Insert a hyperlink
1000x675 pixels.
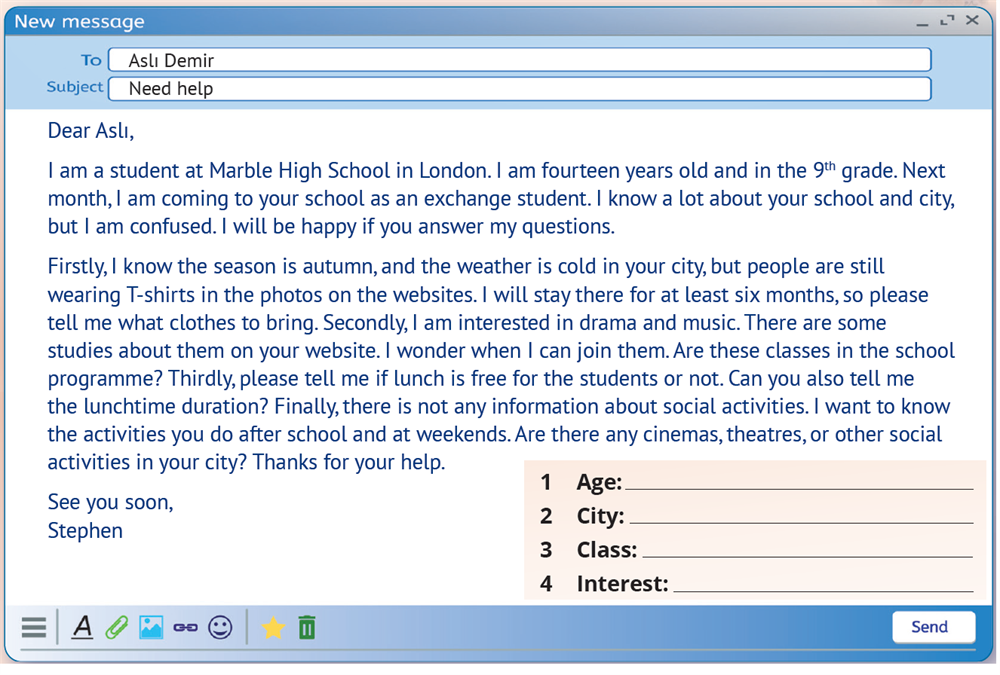pos(184,627)
